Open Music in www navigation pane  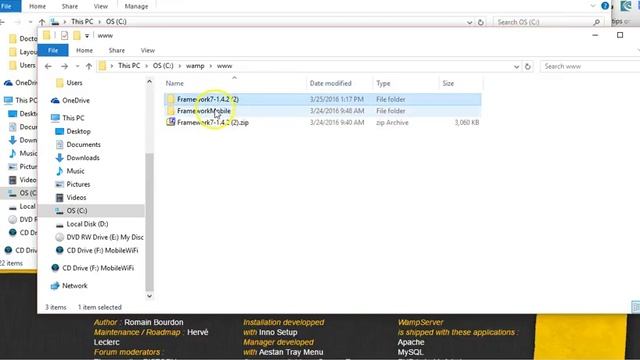pyautogui.click(x=76, y=171)
